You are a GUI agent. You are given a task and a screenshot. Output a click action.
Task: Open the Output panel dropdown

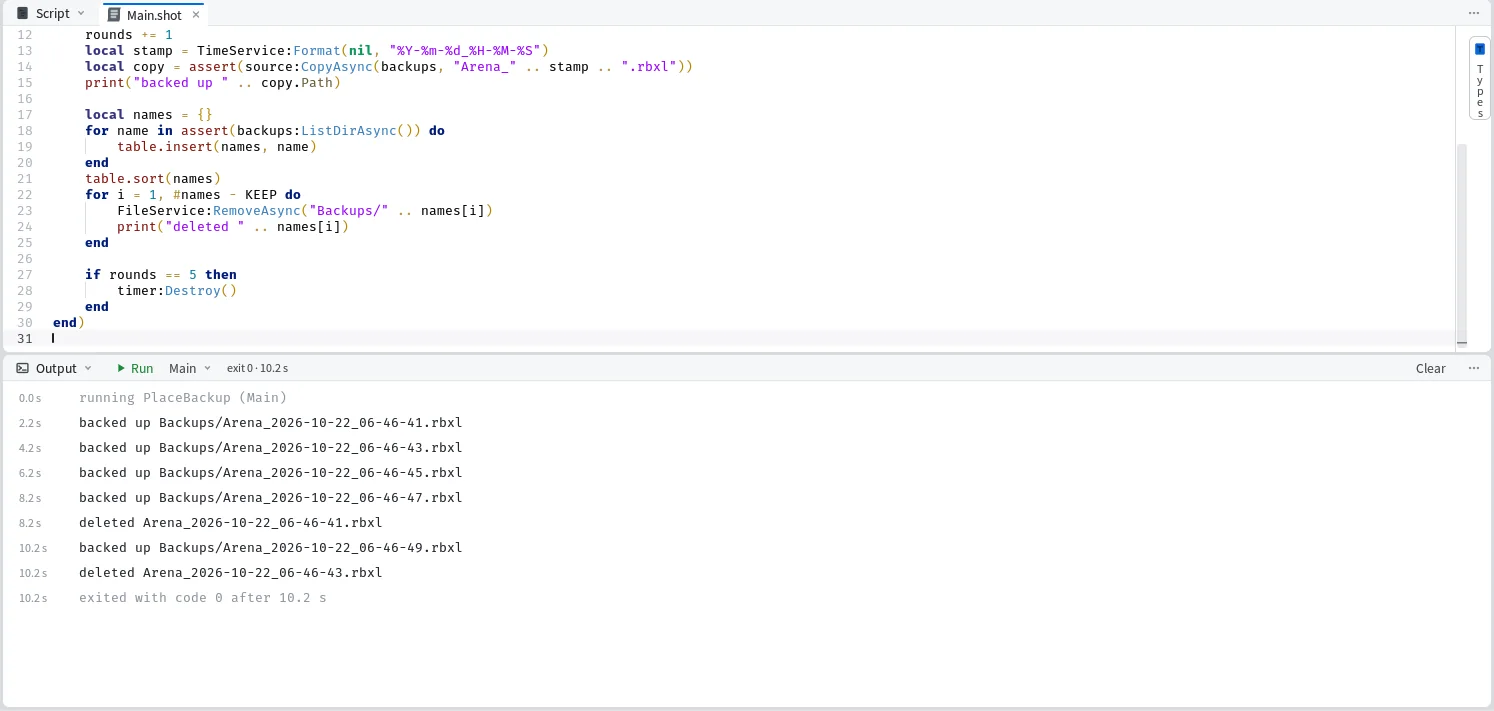pyautogui.click(x=54, y=368)
